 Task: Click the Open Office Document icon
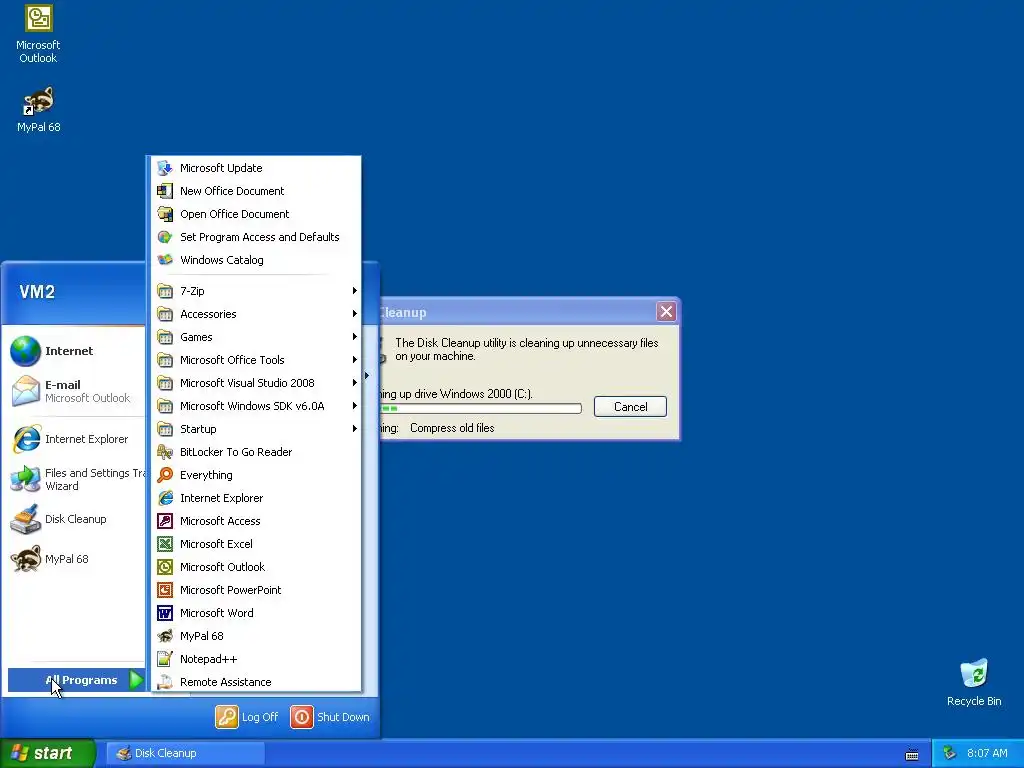point(165,214)
